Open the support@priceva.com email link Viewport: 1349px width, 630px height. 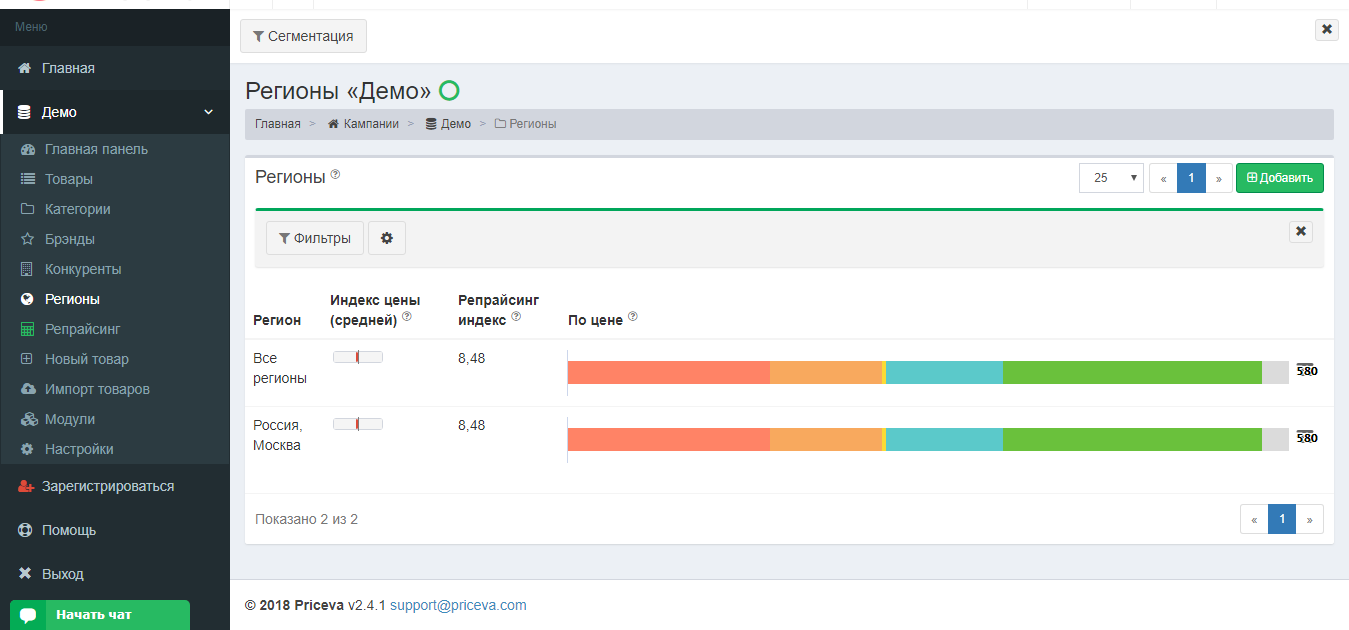(458, 605)
